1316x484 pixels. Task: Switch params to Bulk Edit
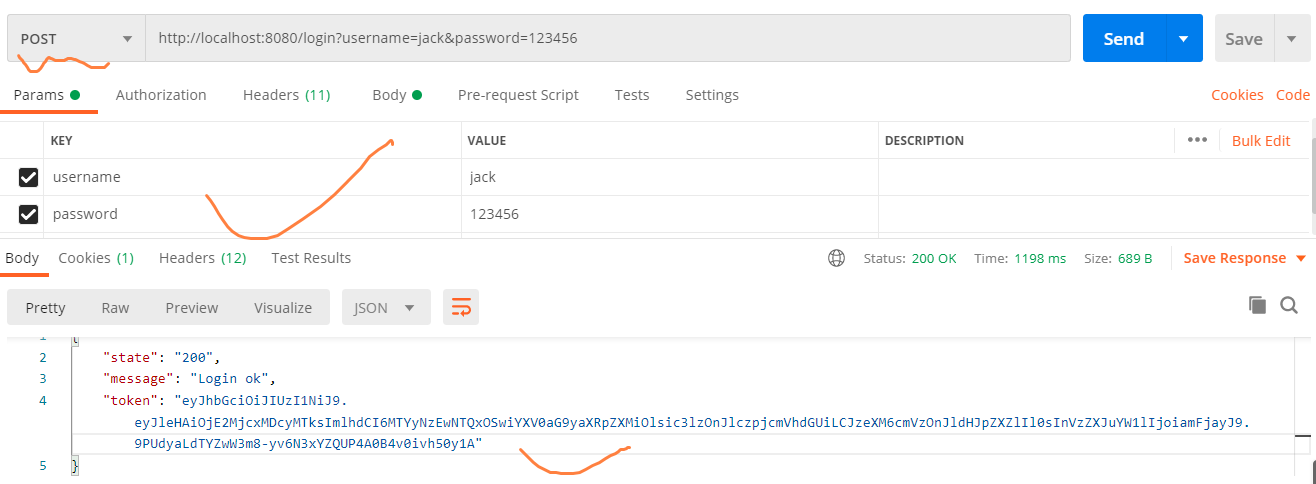click(1261, 141)
